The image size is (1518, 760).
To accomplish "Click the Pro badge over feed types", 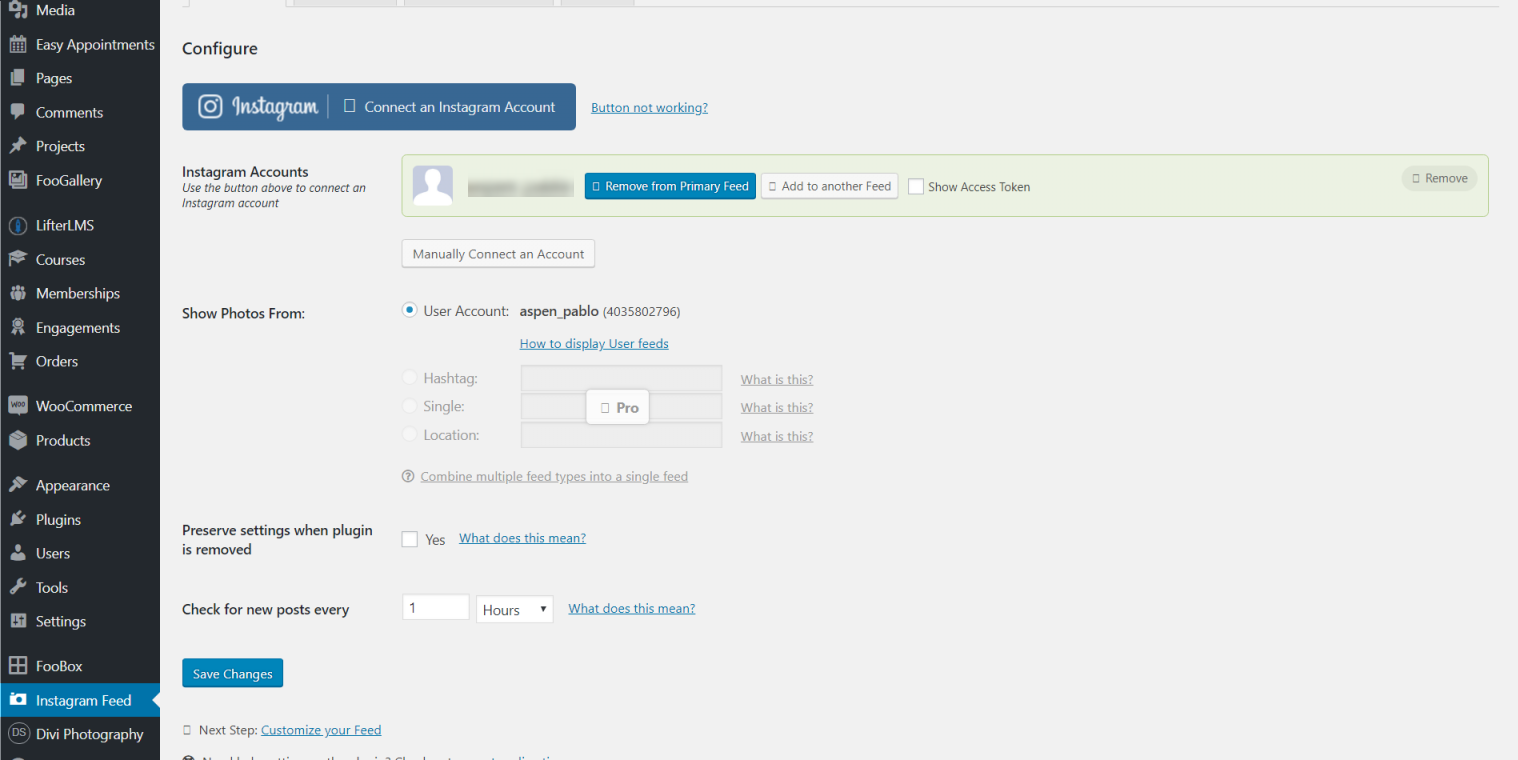I will pos(618,407).
